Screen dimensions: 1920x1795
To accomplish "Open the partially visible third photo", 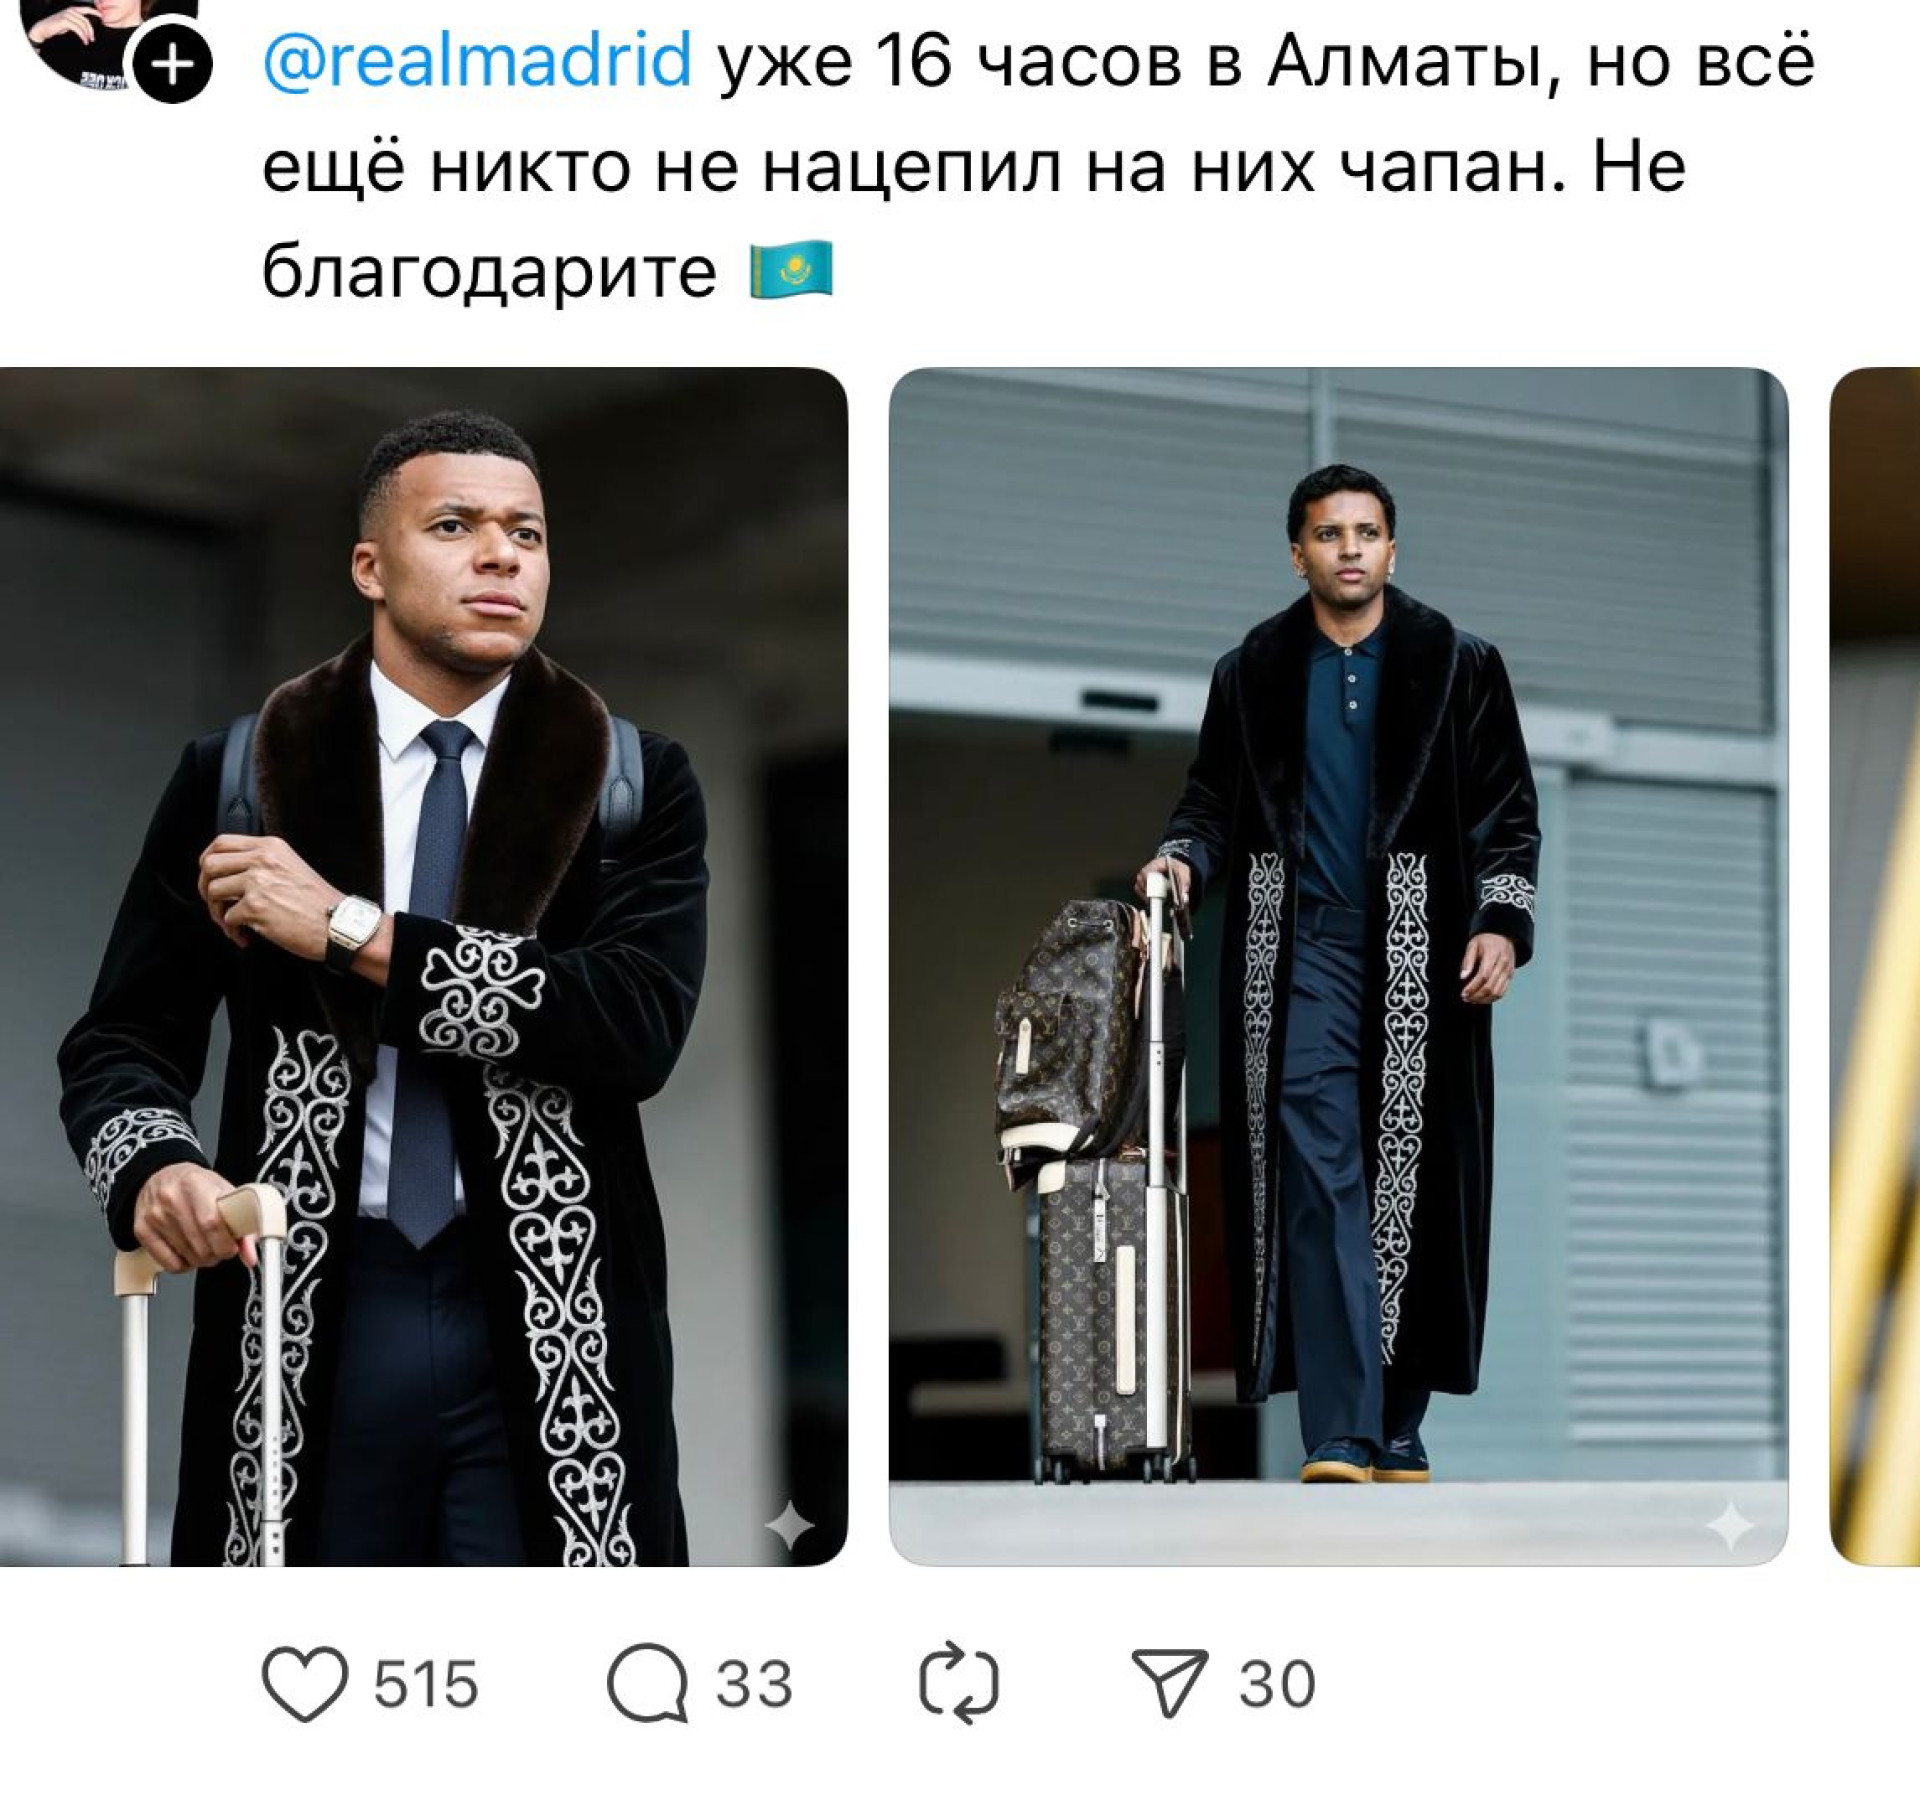I will coord(1874,965).
